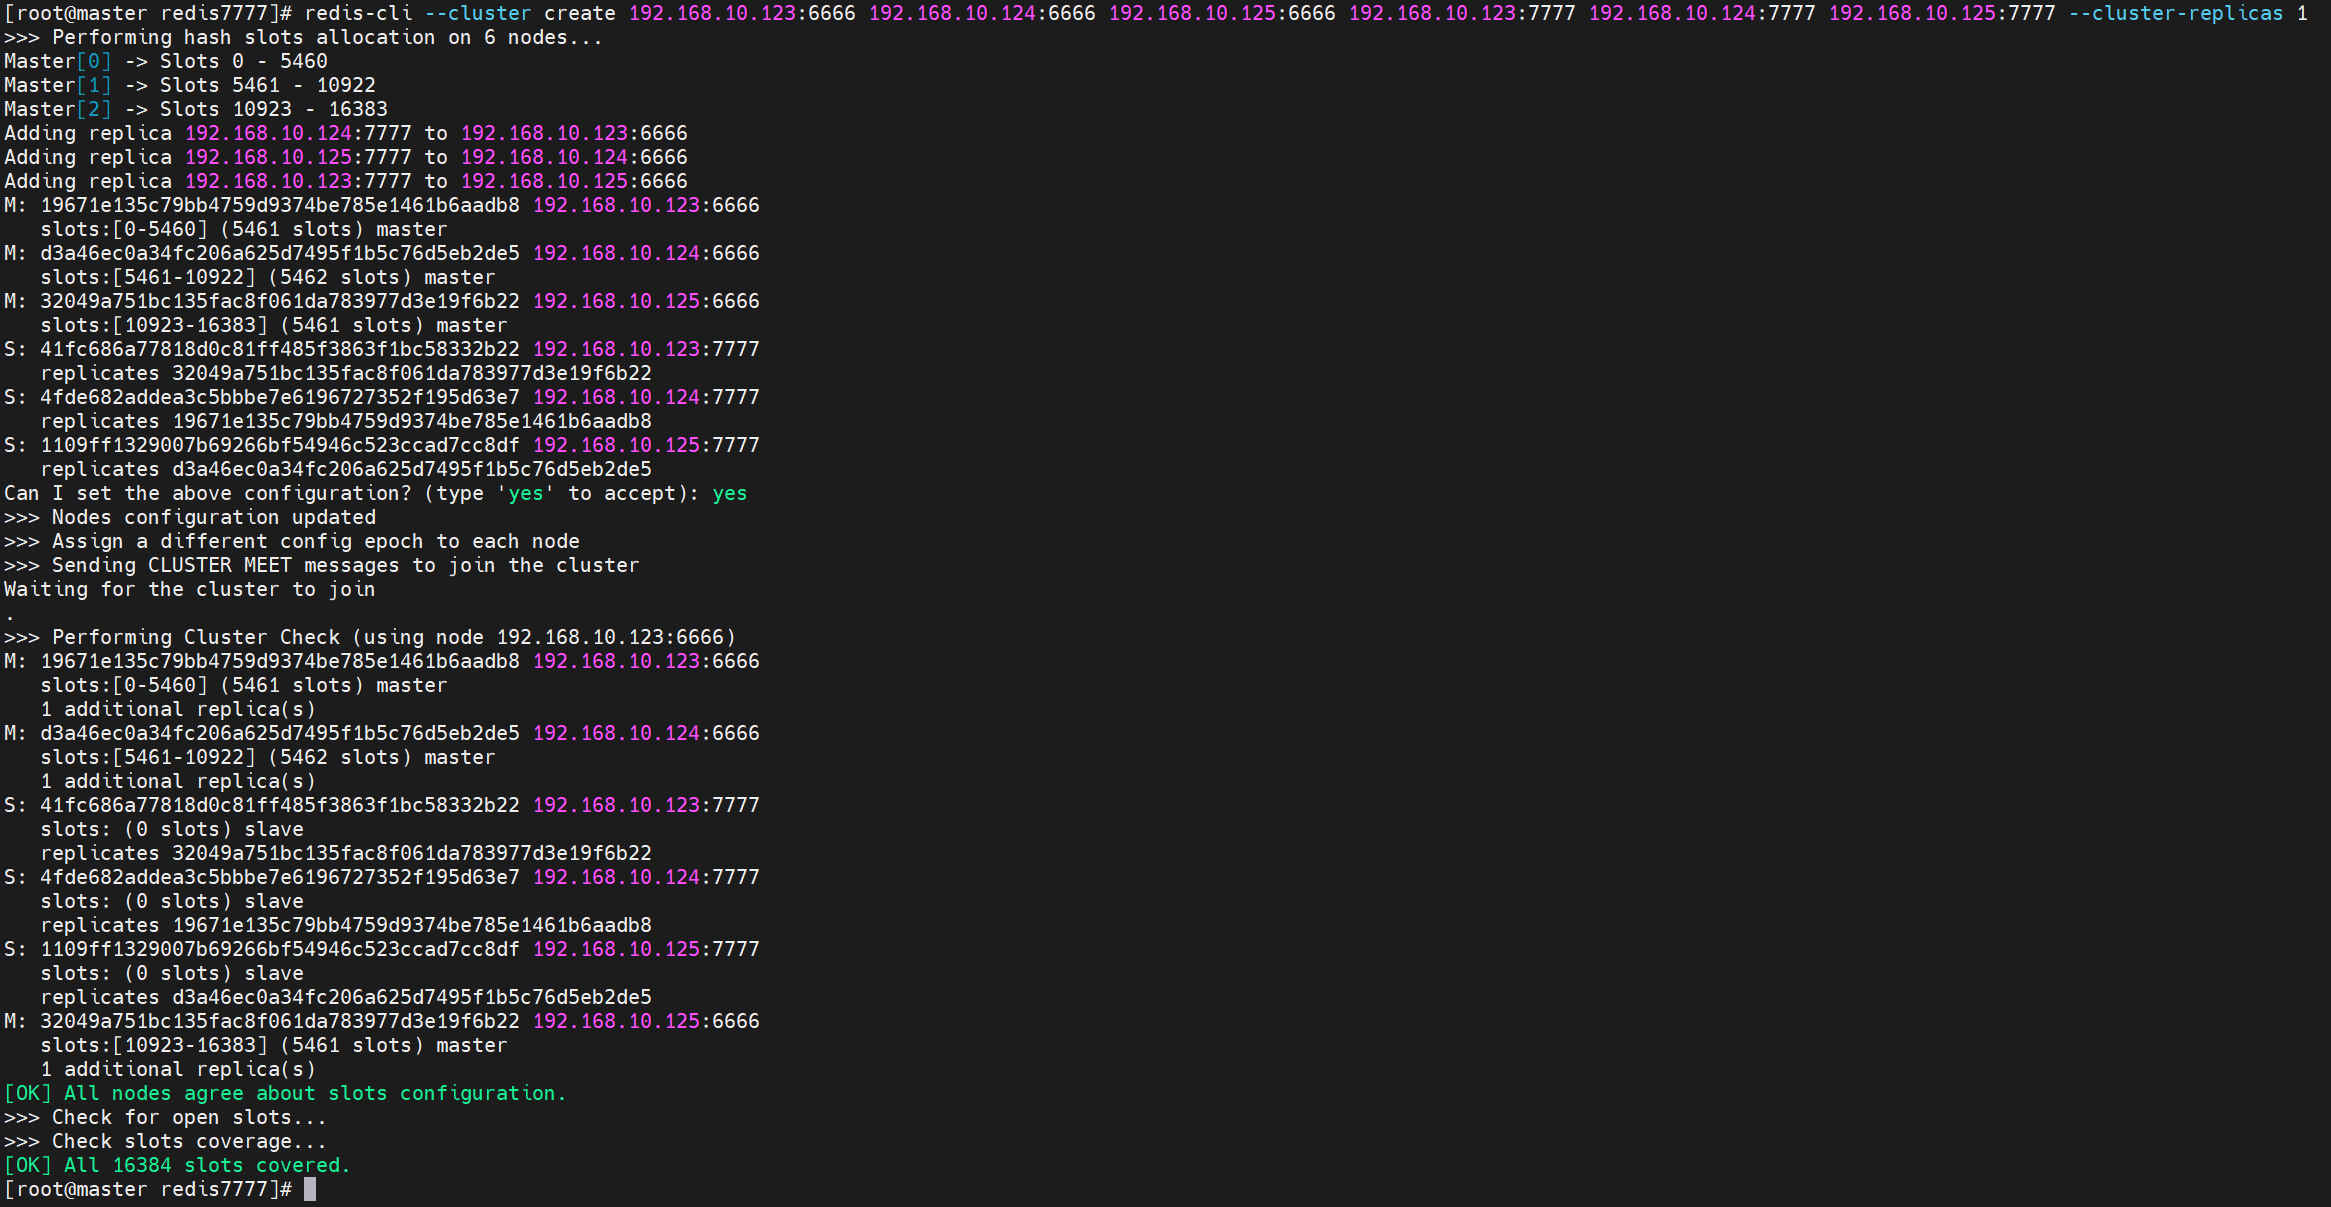Viewport: 2331px width, 1207px height.
Task: Click the 'Master[1] -> Slots 5461 - 10922' line
Action: click(x=190, y=85)
